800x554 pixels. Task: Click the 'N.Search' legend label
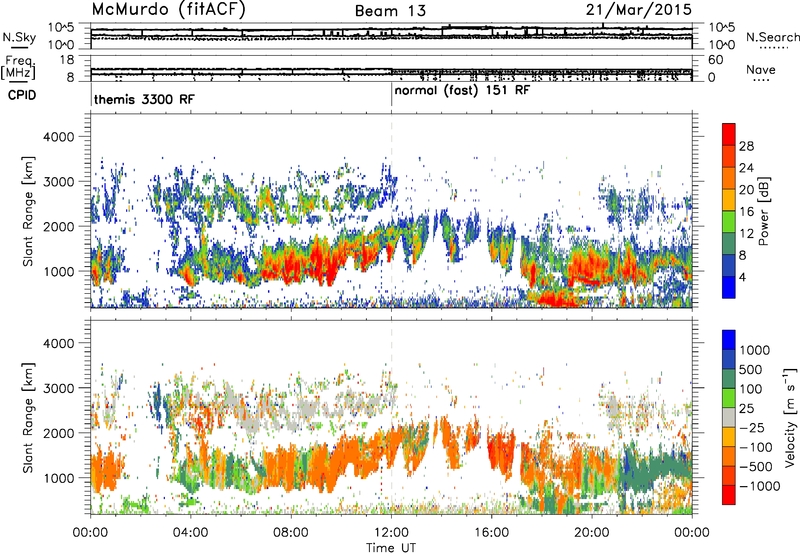(x=773, y=37)
